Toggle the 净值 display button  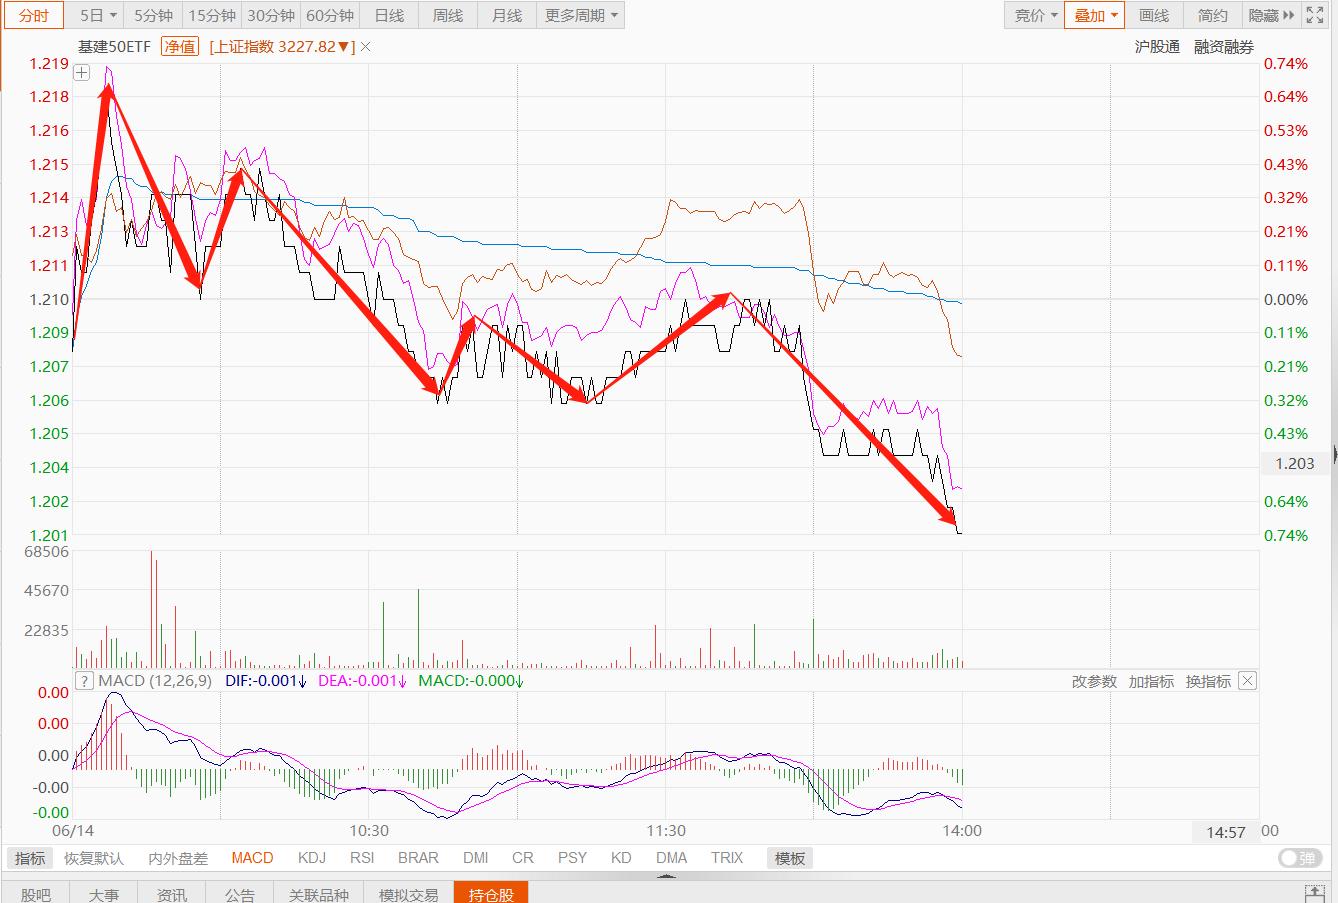(180, 47)
